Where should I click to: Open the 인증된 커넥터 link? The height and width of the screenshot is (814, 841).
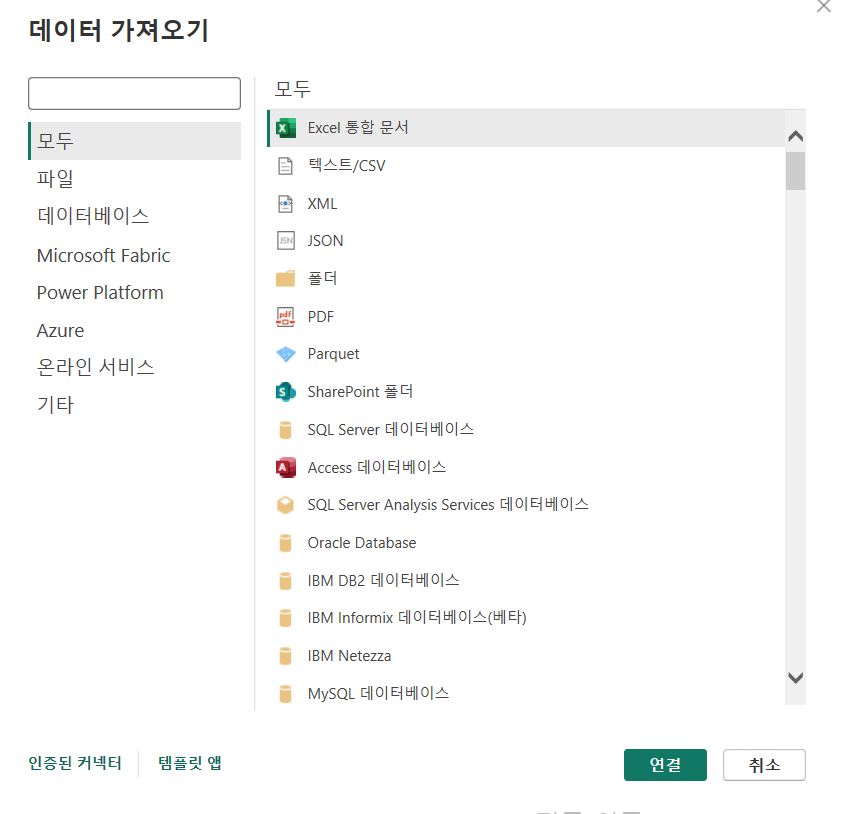[75, 763]
